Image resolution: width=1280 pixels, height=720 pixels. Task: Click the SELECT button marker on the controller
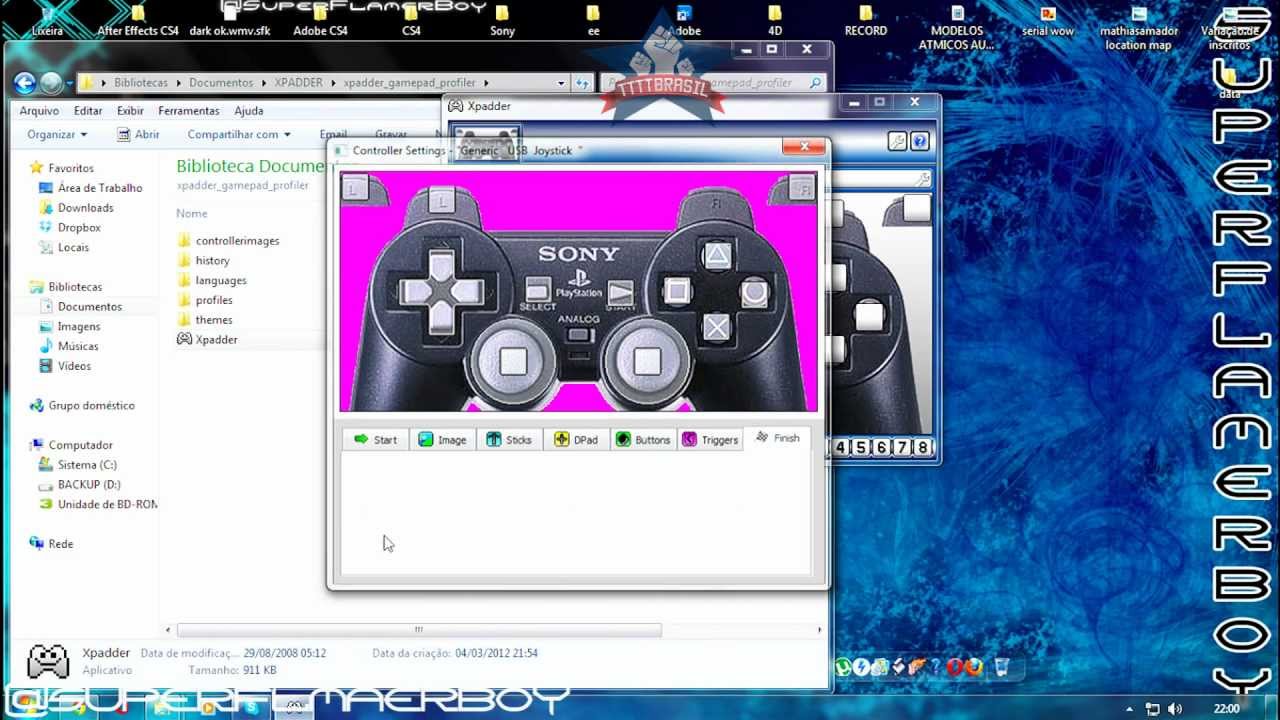click(538, 292)
